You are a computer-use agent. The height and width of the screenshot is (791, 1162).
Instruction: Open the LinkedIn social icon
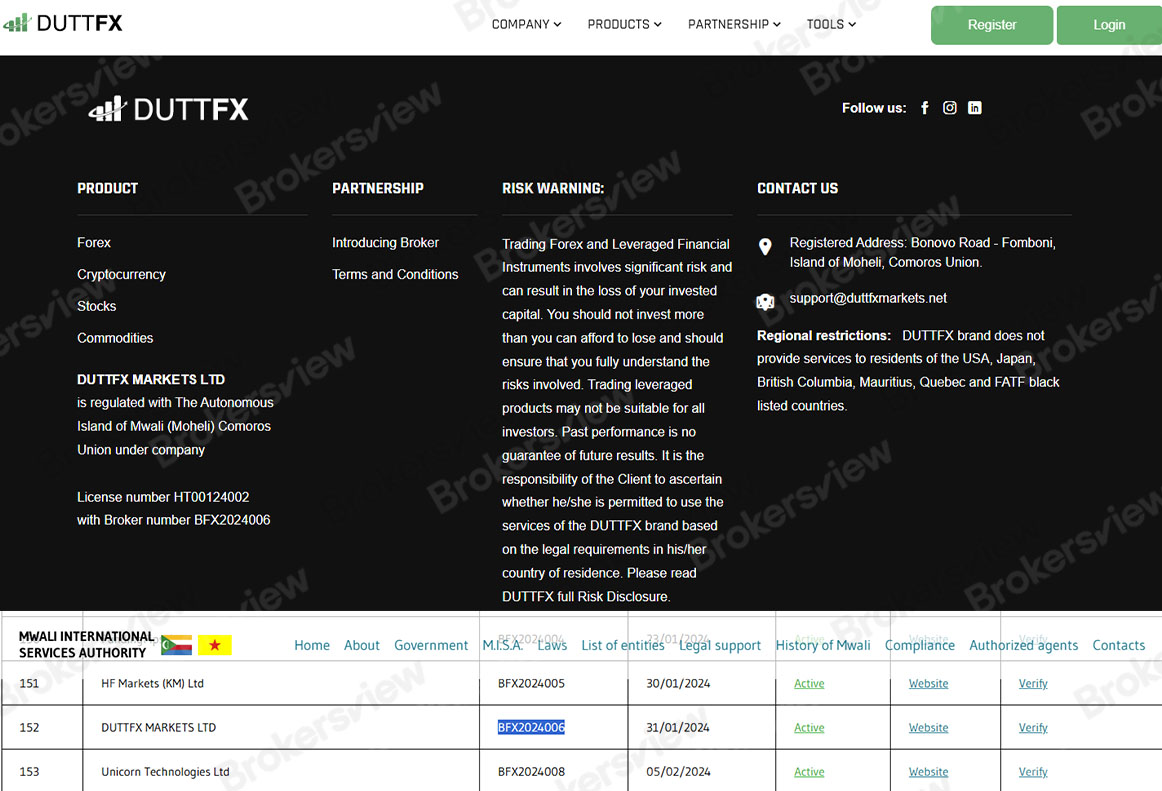(x=975, y=108)
